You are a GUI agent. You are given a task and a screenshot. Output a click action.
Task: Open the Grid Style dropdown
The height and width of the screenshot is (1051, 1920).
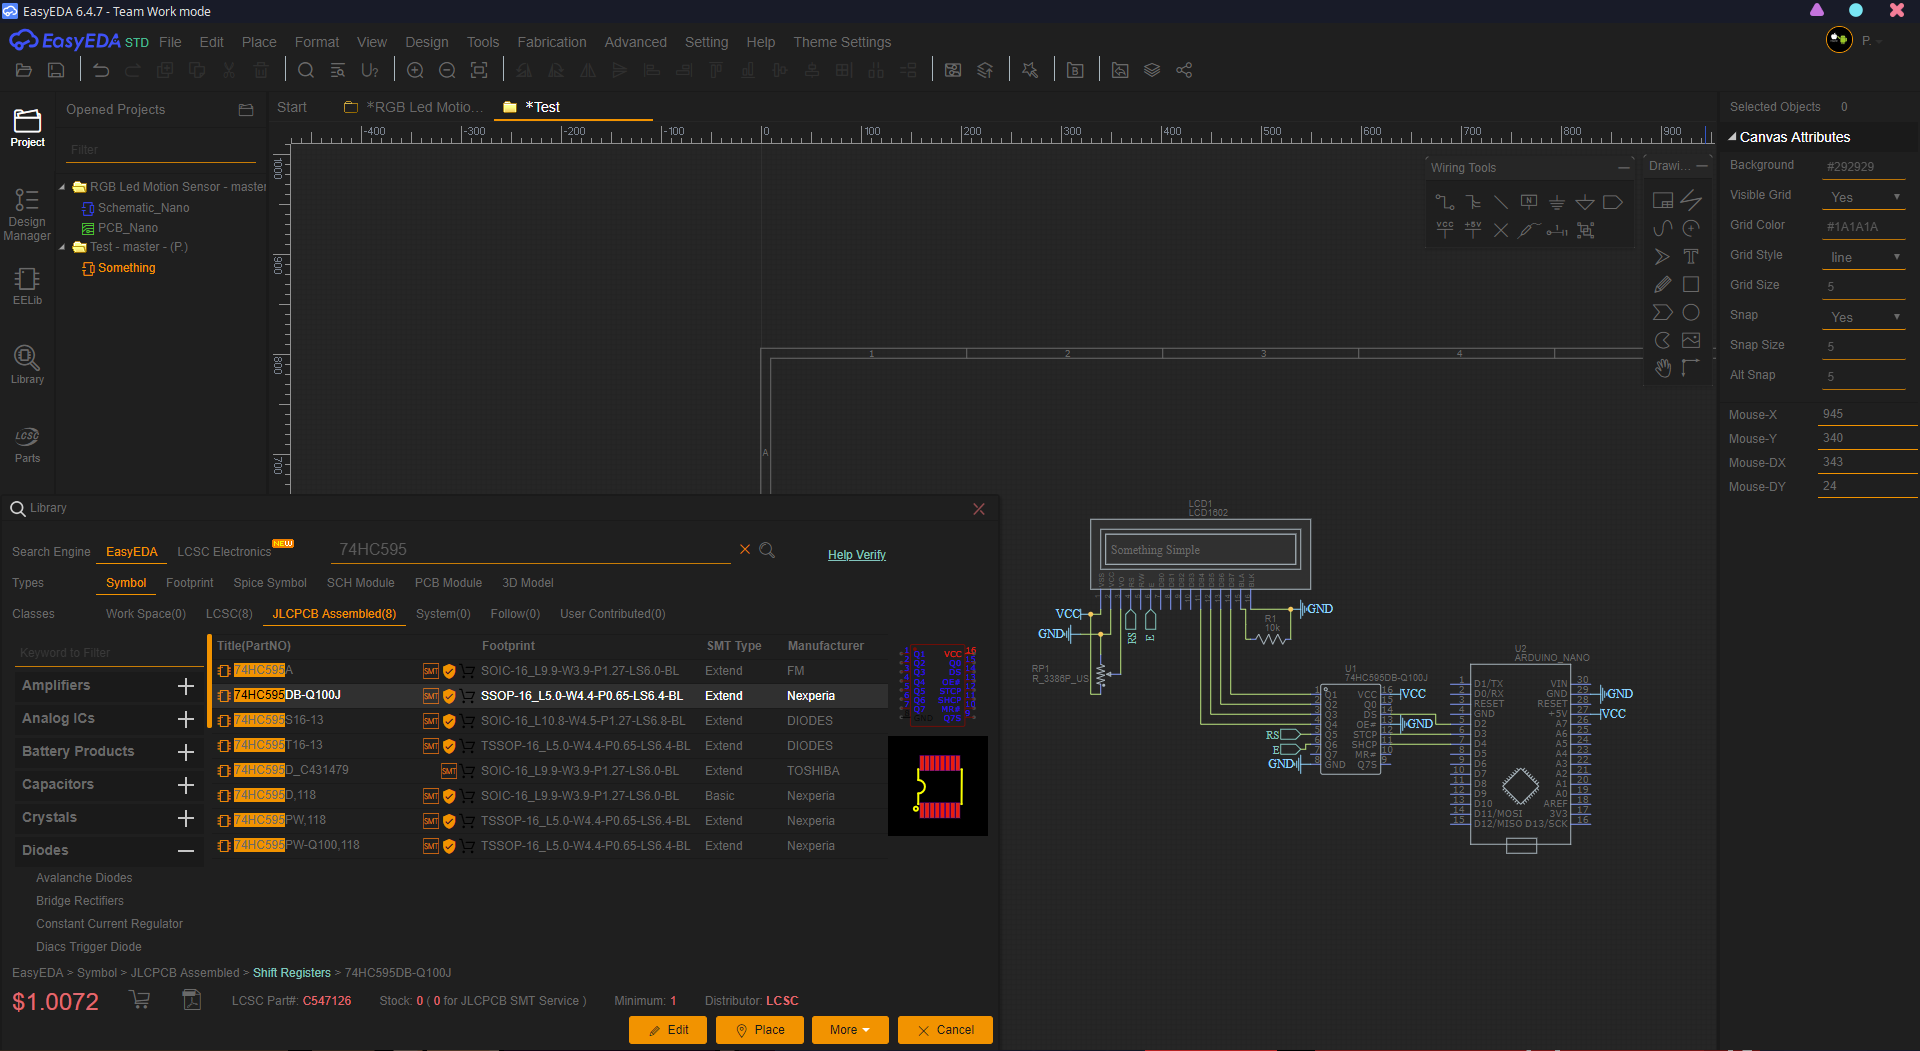(x=1864, y=257)
